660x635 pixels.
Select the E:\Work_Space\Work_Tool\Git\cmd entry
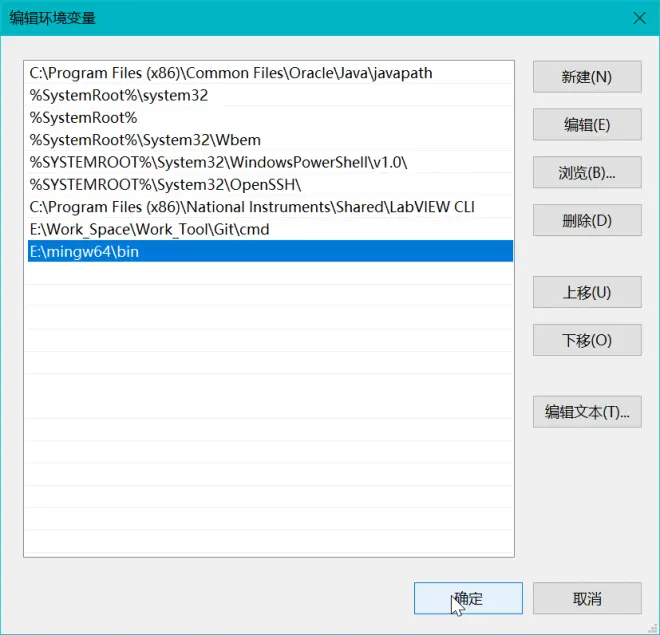click(270, 229)
